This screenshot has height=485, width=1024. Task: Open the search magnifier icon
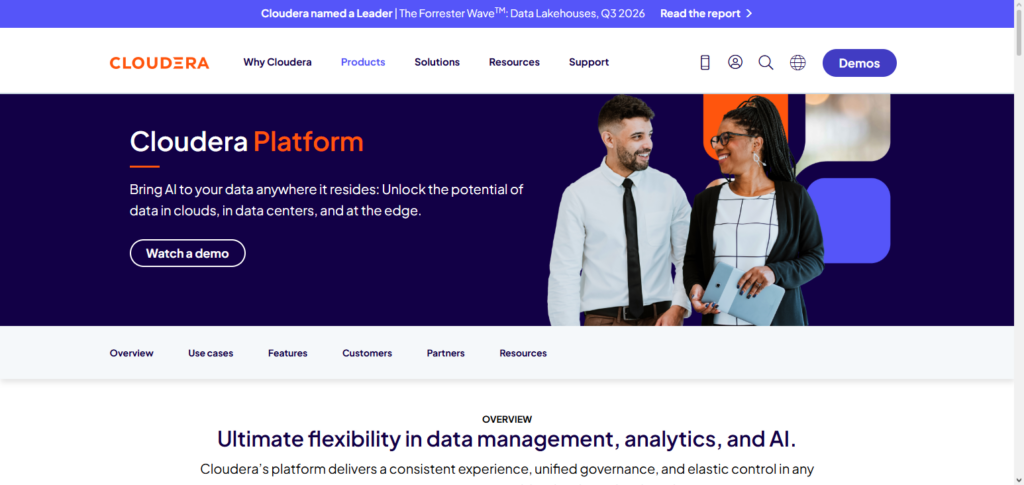[x=766, y=63]
